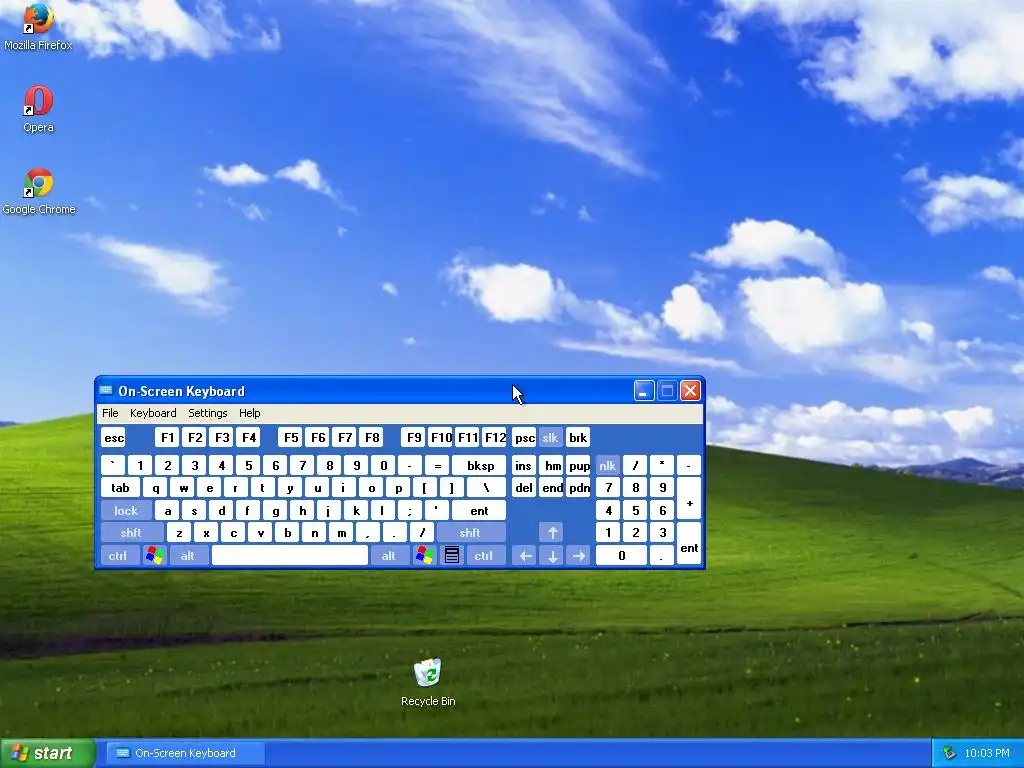Click the equals sign key
Image resolution: width=1024 pixels, height=768 pixels.
point(437,466)
